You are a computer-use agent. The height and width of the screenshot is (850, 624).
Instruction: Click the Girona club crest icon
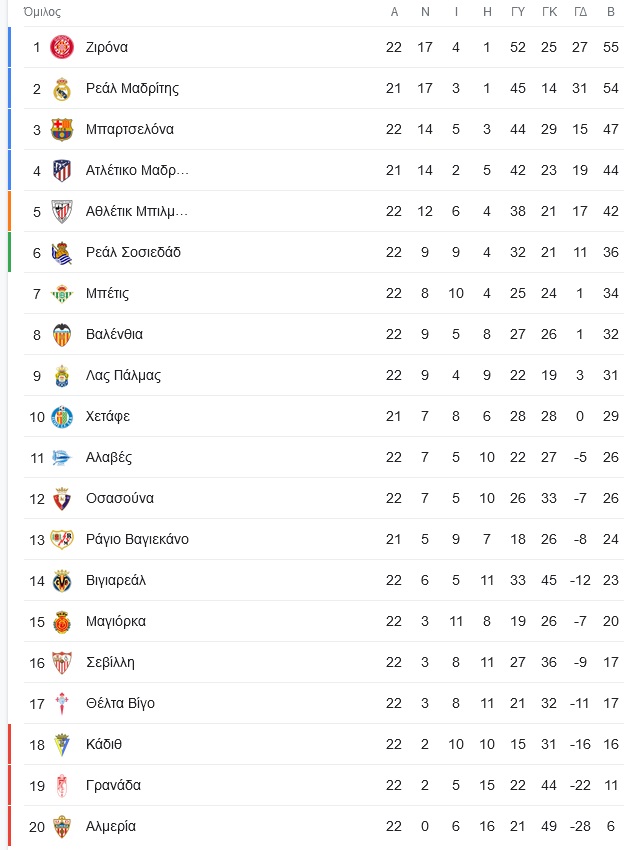tap(62, 47)
